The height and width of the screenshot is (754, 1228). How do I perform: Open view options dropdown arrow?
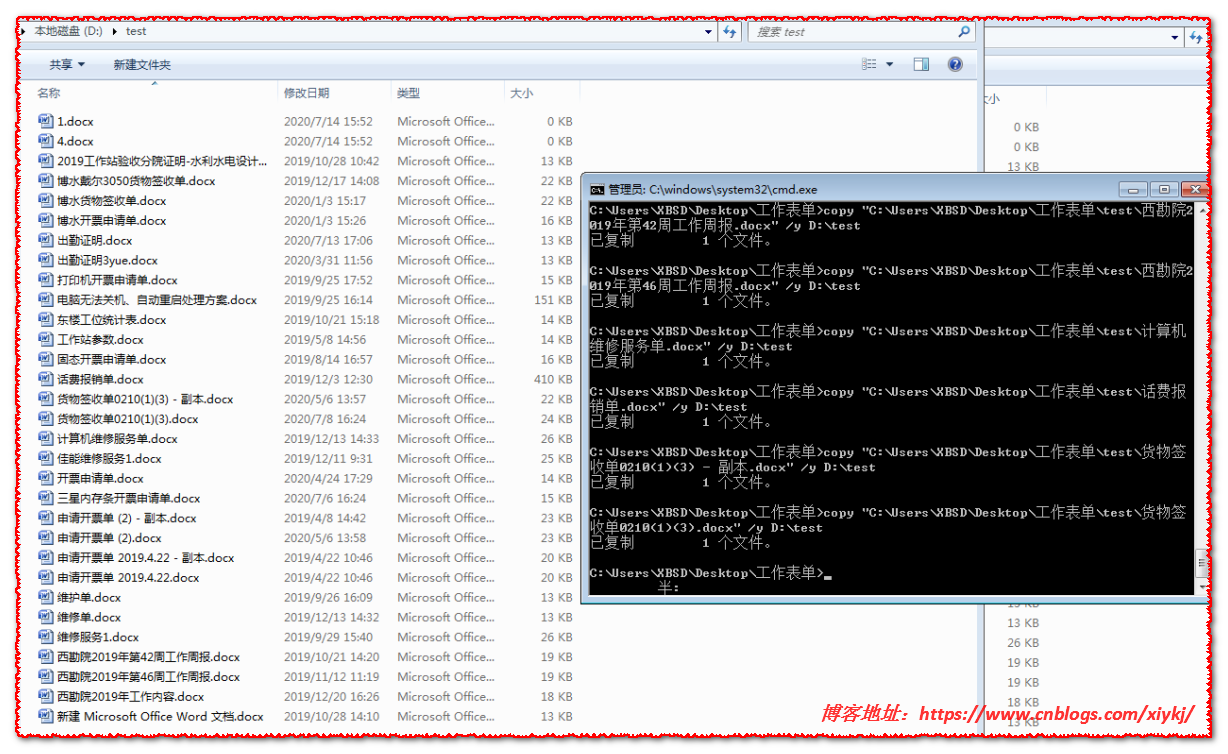889,64
